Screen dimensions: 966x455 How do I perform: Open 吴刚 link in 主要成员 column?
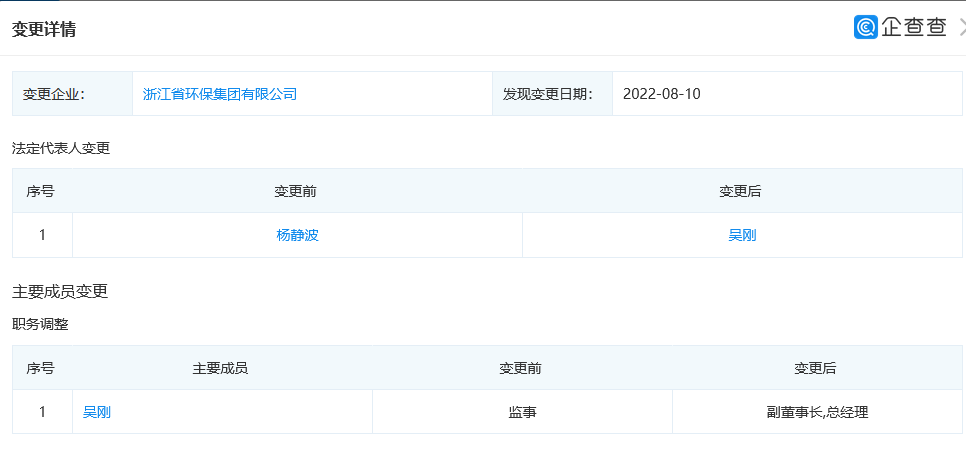click(x=97, y=412)
